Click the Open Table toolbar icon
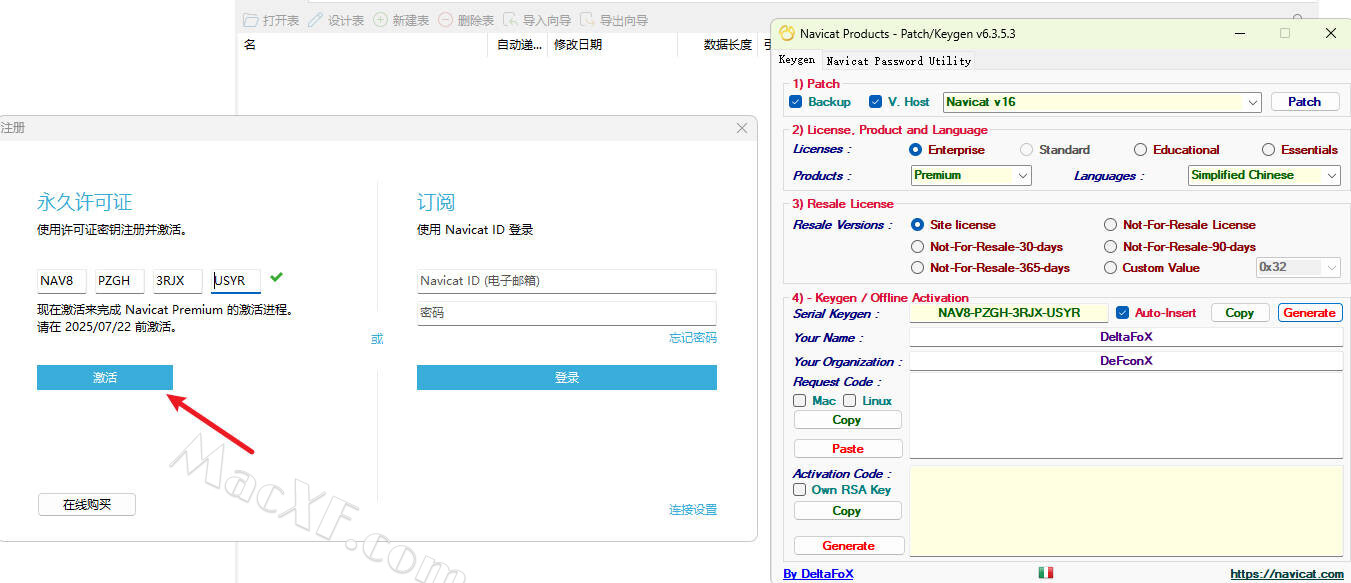Image resolution: width=1351 pixels, height=583 pixels. [251, 20]
